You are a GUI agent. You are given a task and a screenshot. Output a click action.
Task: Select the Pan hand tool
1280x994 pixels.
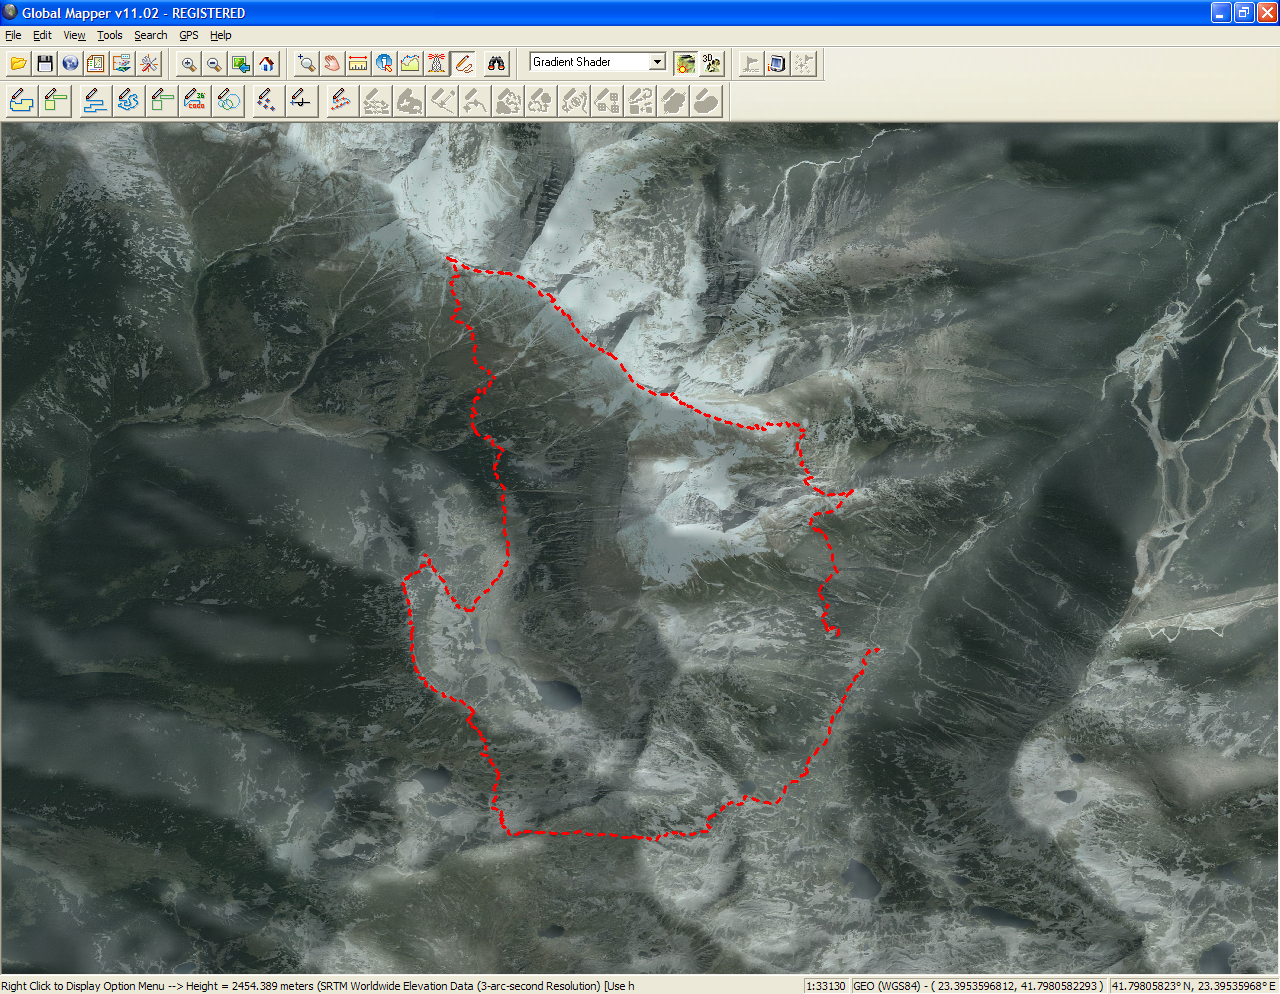click(x=332, y=64)
